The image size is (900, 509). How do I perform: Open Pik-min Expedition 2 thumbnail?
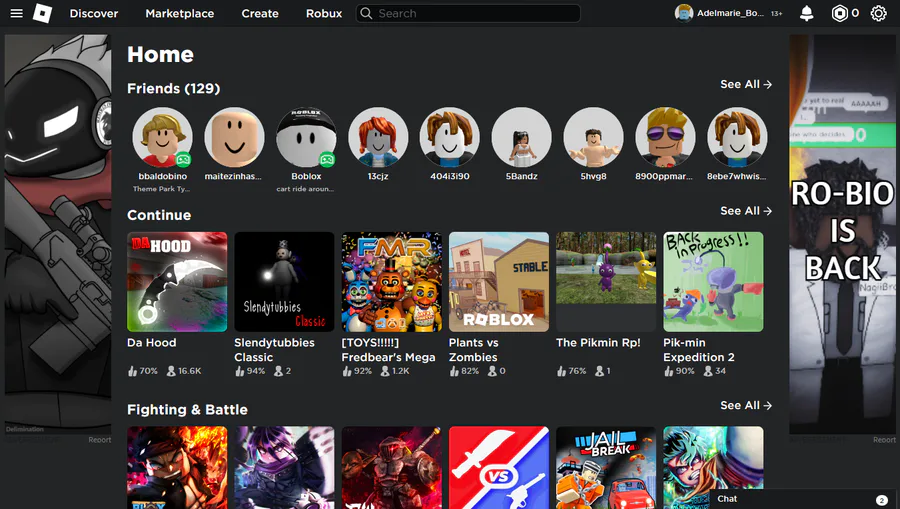click(x=713, y=282)
